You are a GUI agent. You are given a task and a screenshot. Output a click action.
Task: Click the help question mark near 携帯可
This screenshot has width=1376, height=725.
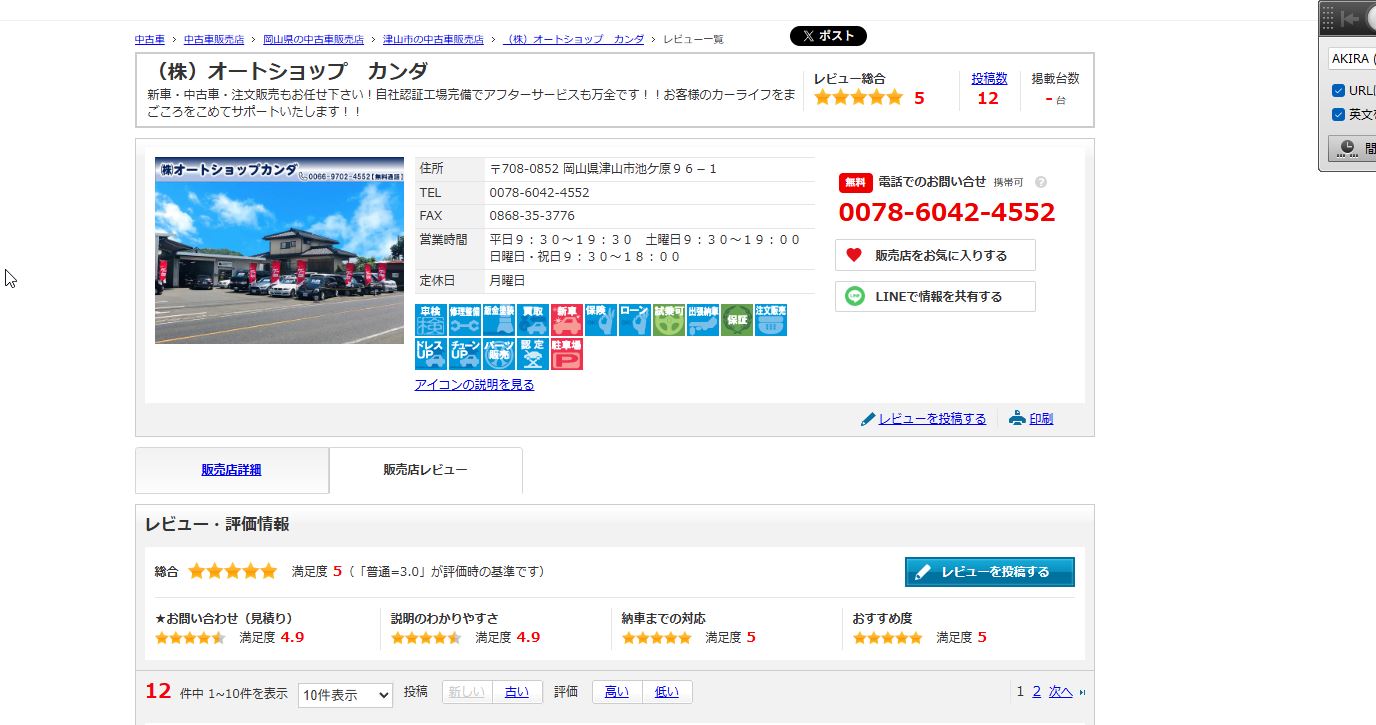[1041, 183]
